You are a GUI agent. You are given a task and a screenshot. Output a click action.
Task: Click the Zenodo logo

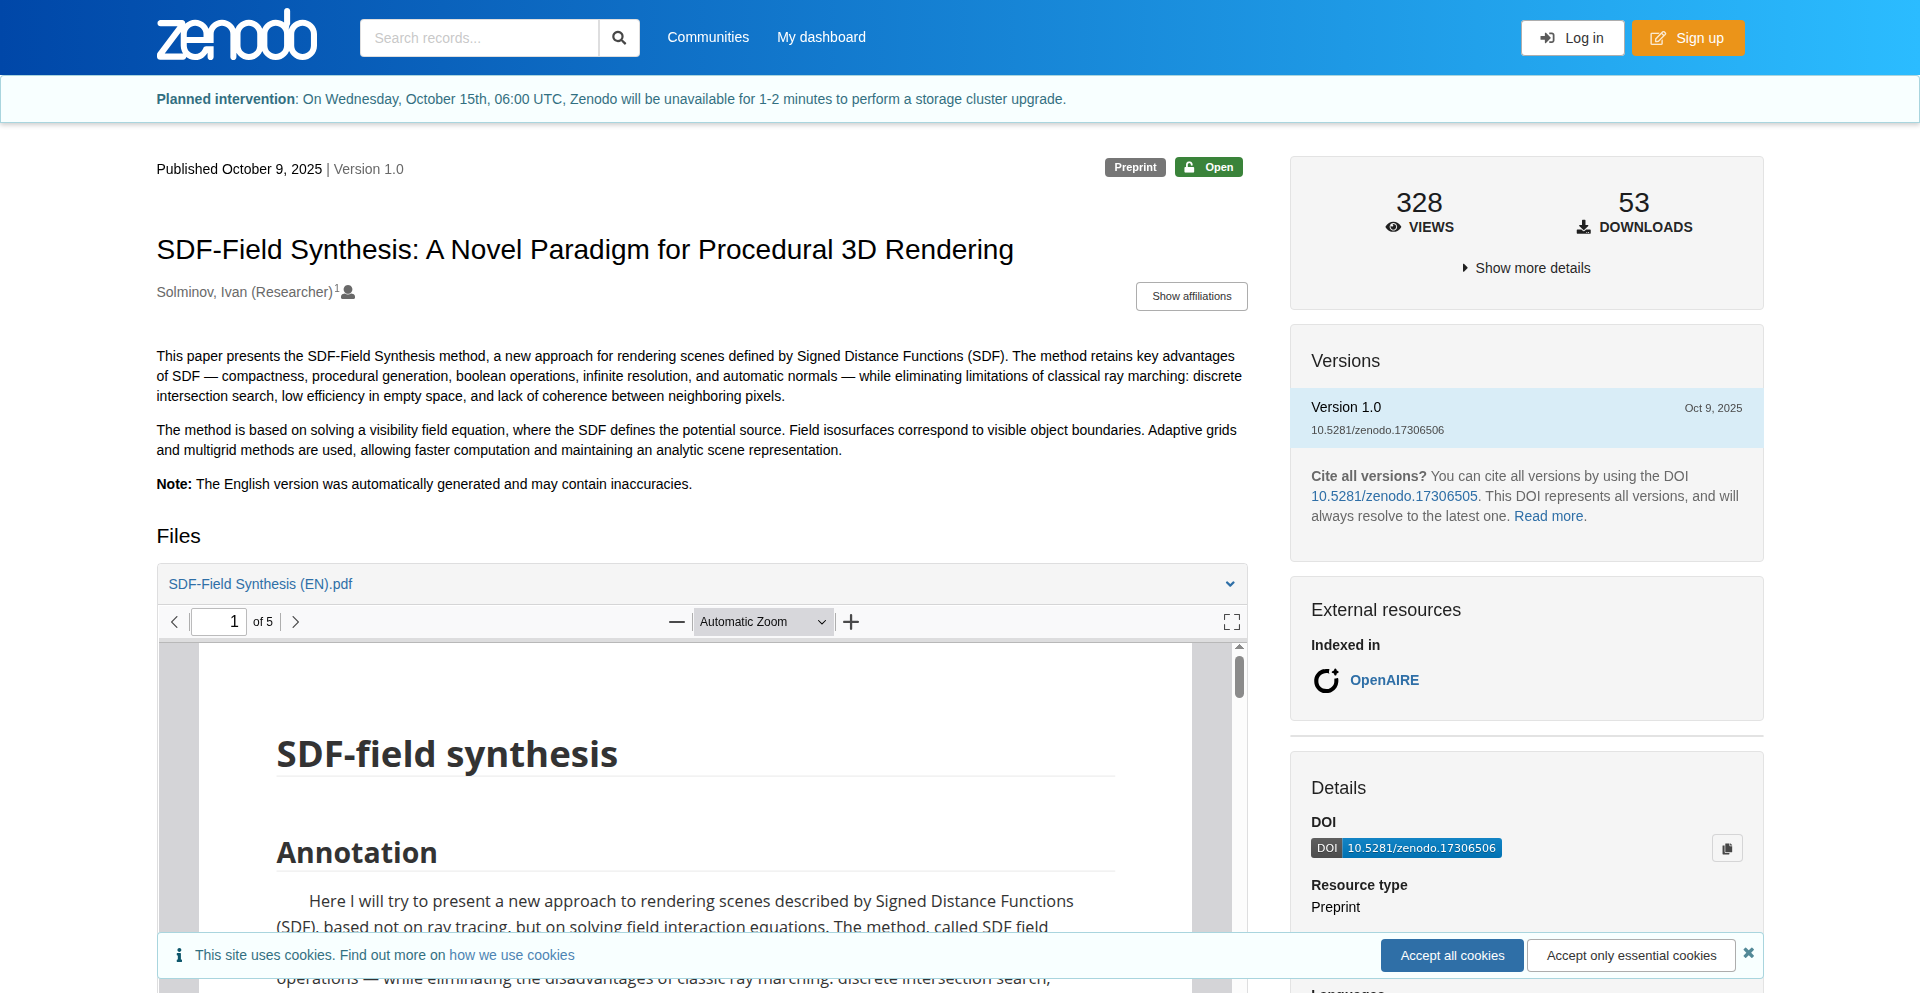[237, 36]
